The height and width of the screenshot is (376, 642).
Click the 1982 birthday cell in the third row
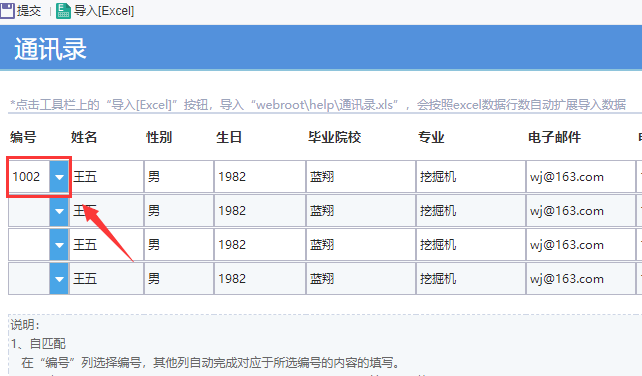pos(260,245)
